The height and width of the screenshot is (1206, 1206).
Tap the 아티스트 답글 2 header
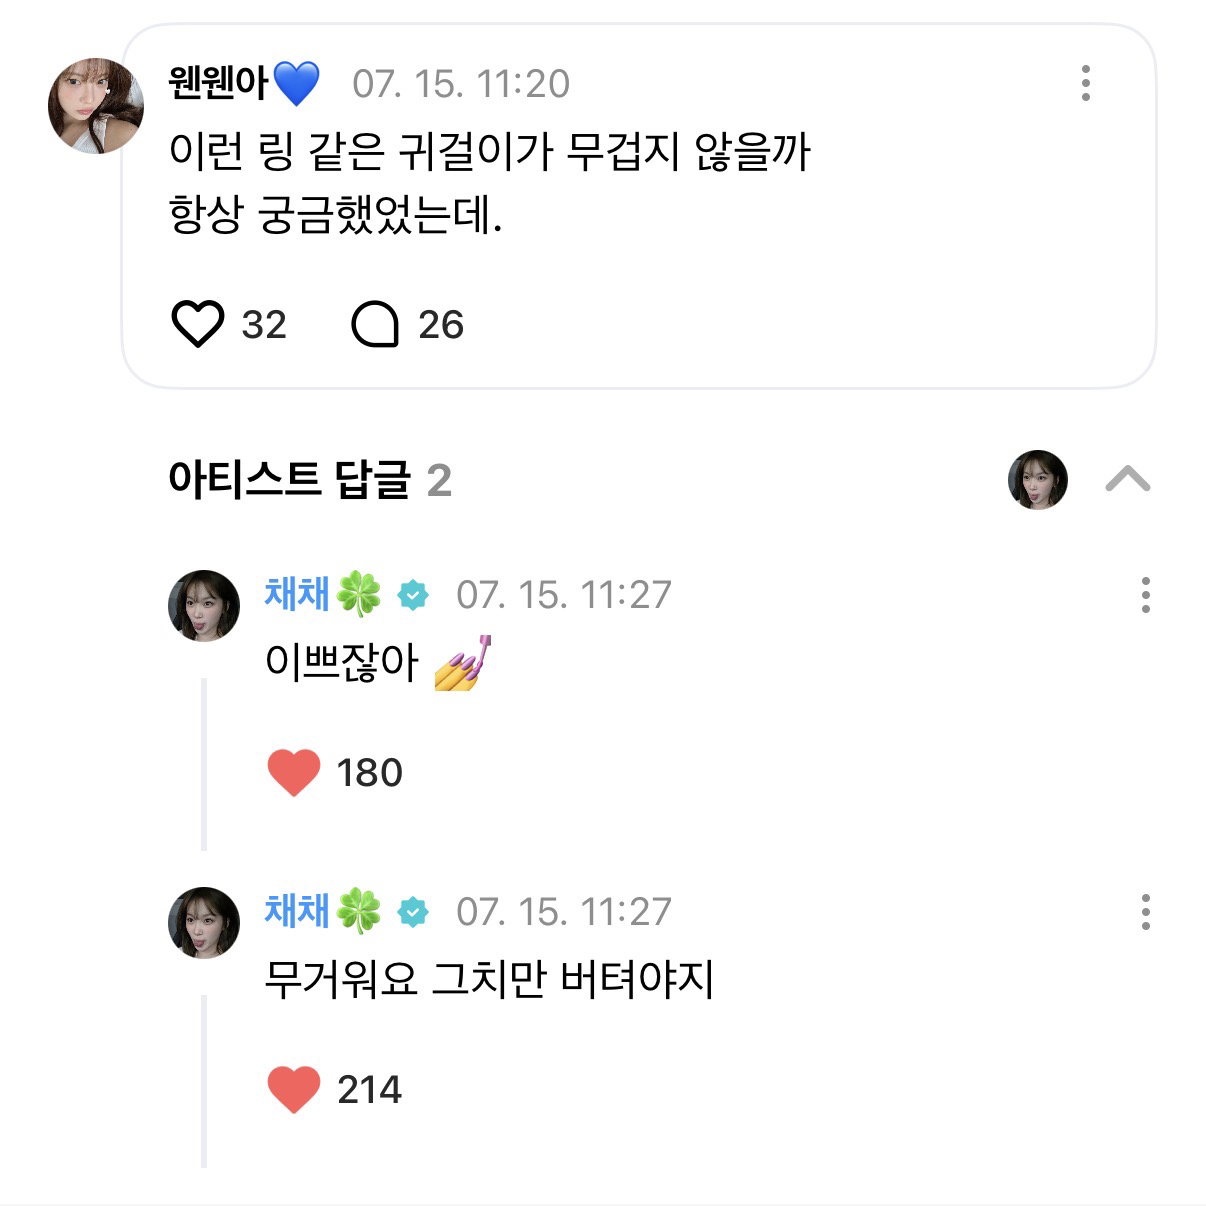tap(310, 480)
